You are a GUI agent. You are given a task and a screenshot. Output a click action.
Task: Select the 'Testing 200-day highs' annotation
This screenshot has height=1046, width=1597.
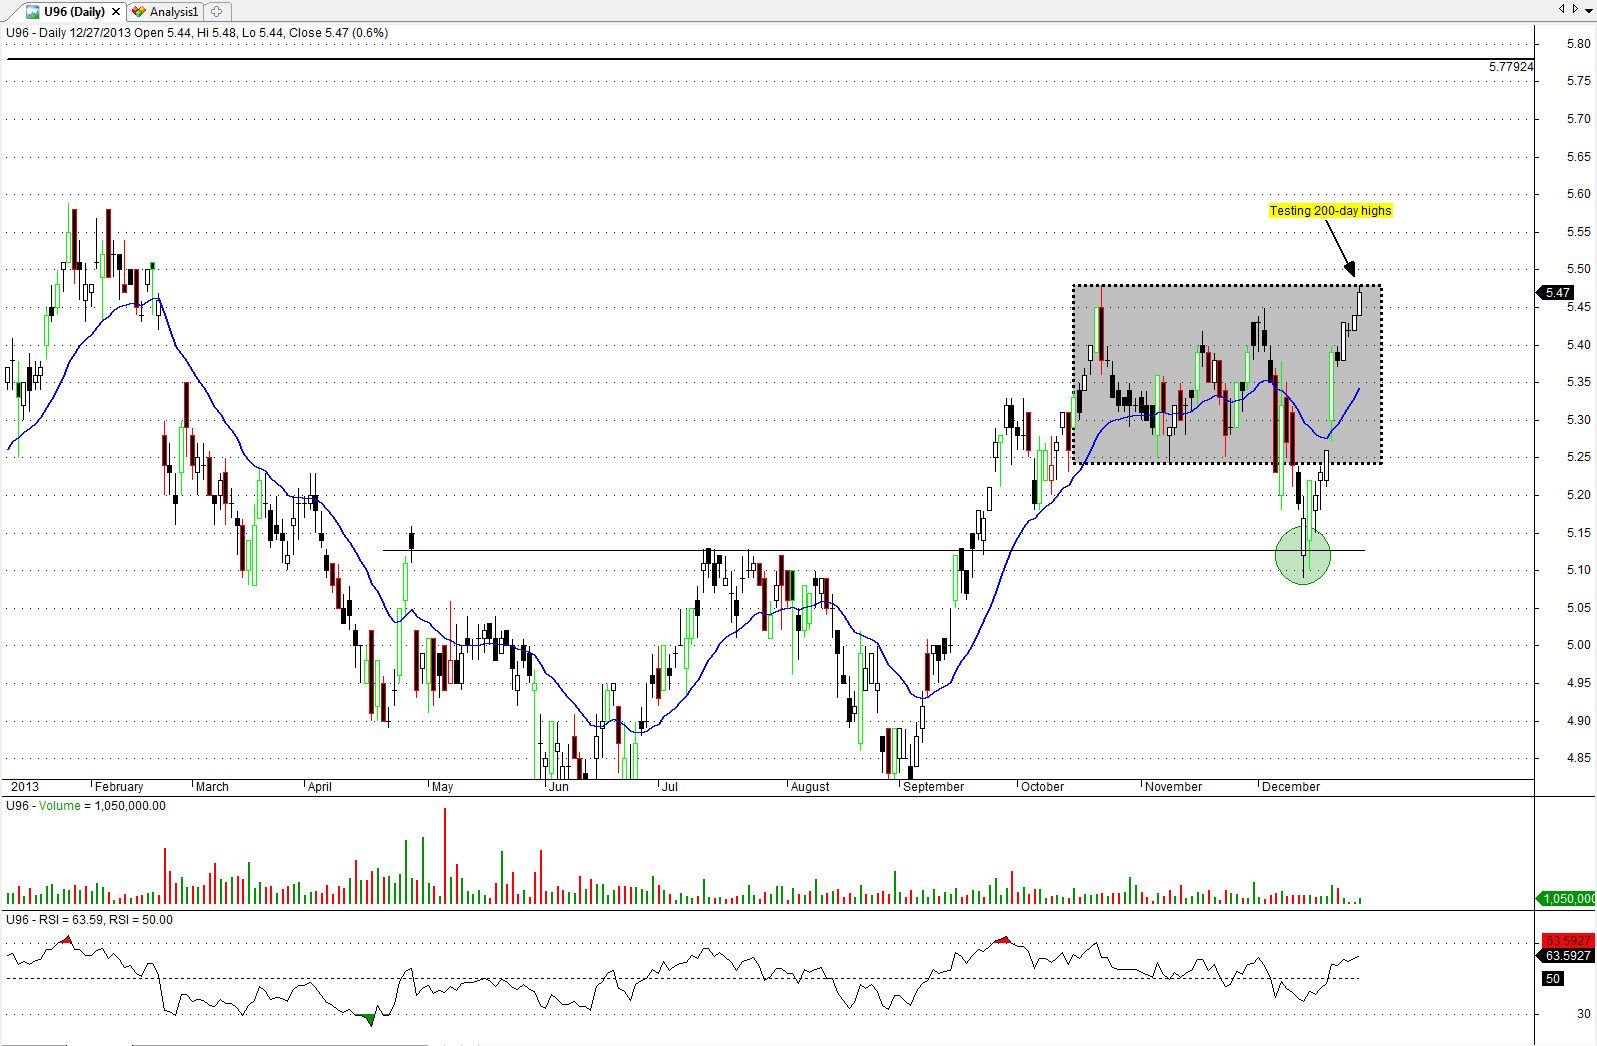tap(1330, 211)
